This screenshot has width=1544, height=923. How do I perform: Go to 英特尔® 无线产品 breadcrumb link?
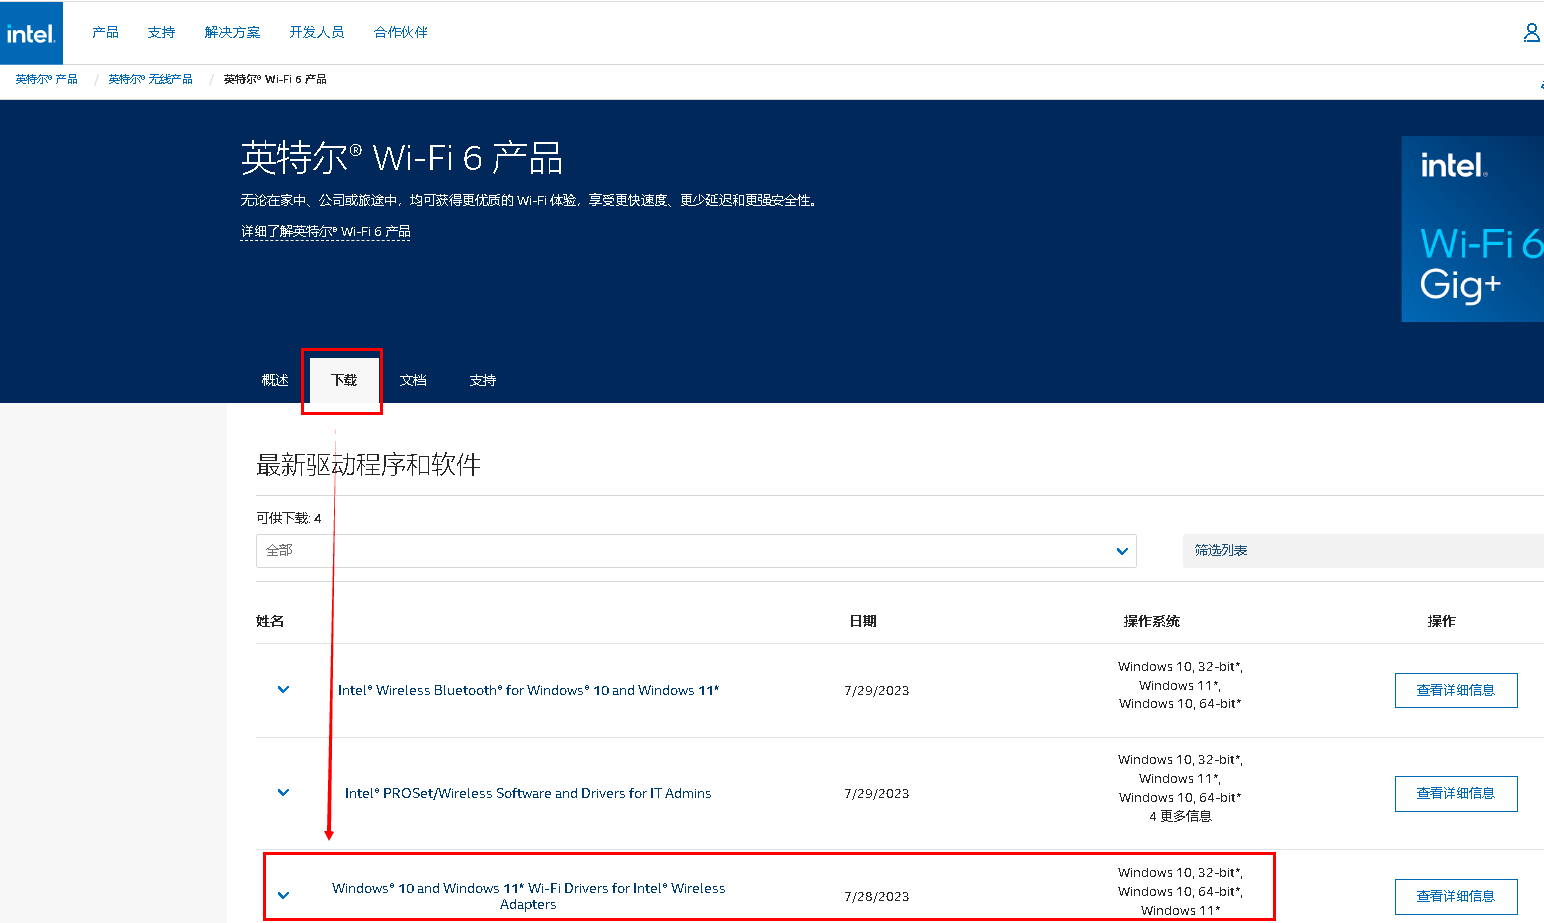click(150, 79)
